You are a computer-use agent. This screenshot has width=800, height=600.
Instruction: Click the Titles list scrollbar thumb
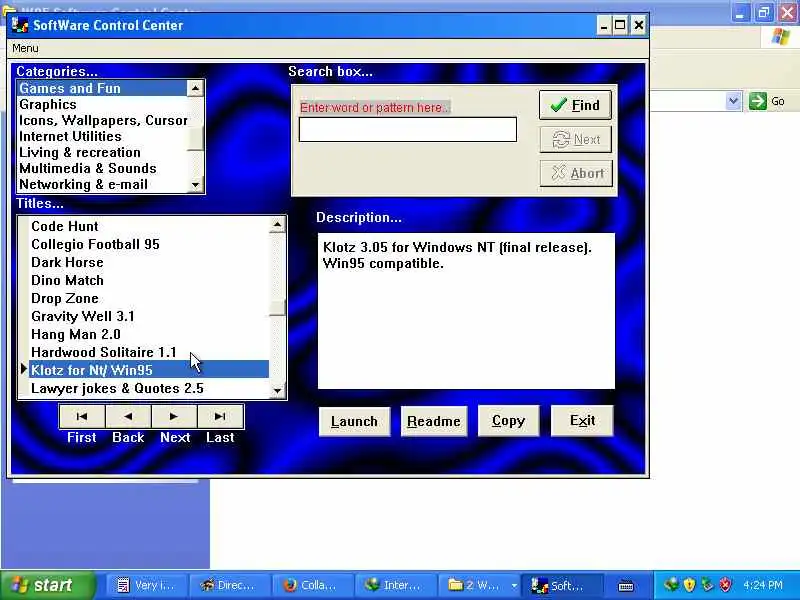click(277, 308)
